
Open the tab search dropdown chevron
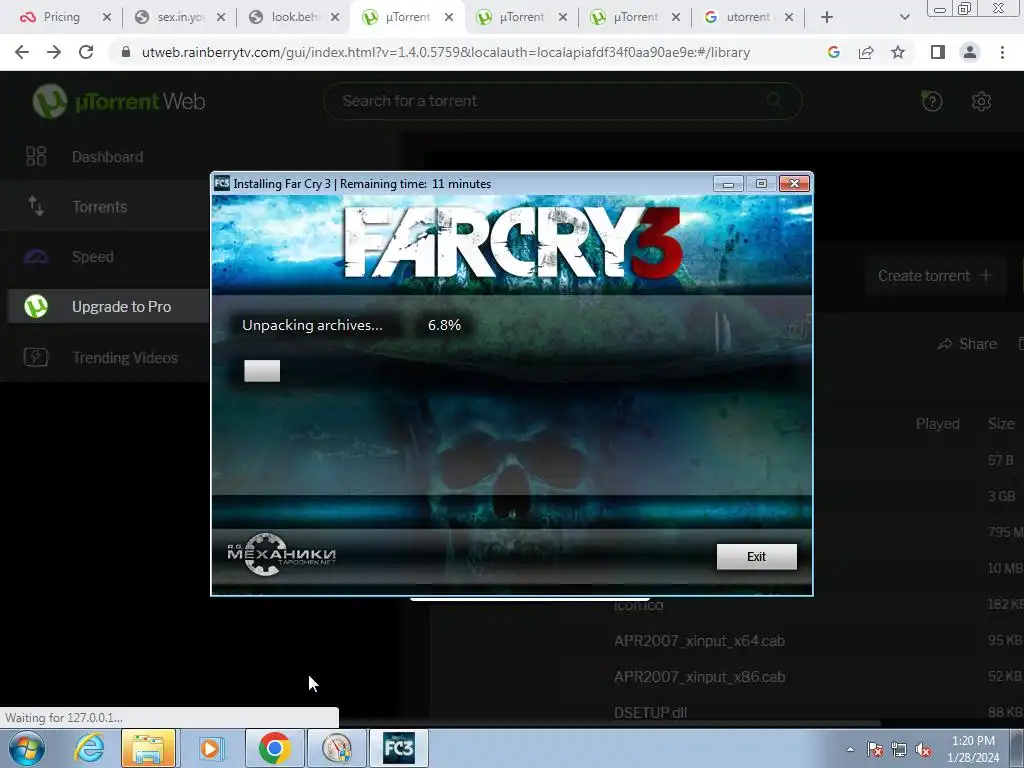tap(904, 17)
